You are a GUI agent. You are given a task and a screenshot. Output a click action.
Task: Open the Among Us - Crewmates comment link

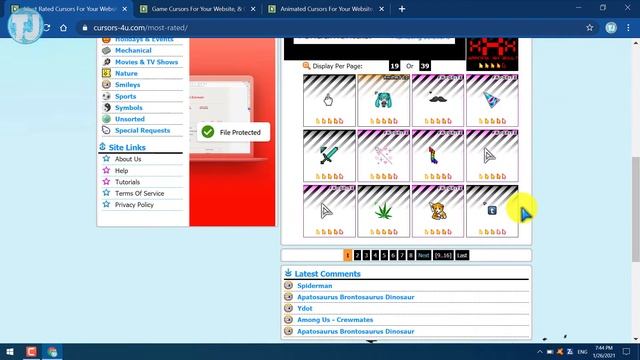pos(335,320)
